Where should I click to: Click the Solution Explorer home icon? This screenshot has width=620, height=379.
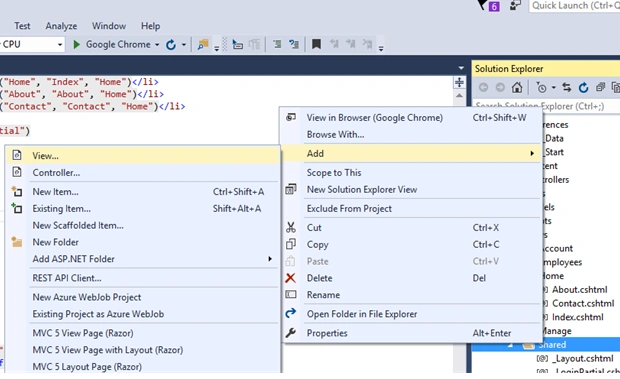pyautogui.click(x=517, y=87)
